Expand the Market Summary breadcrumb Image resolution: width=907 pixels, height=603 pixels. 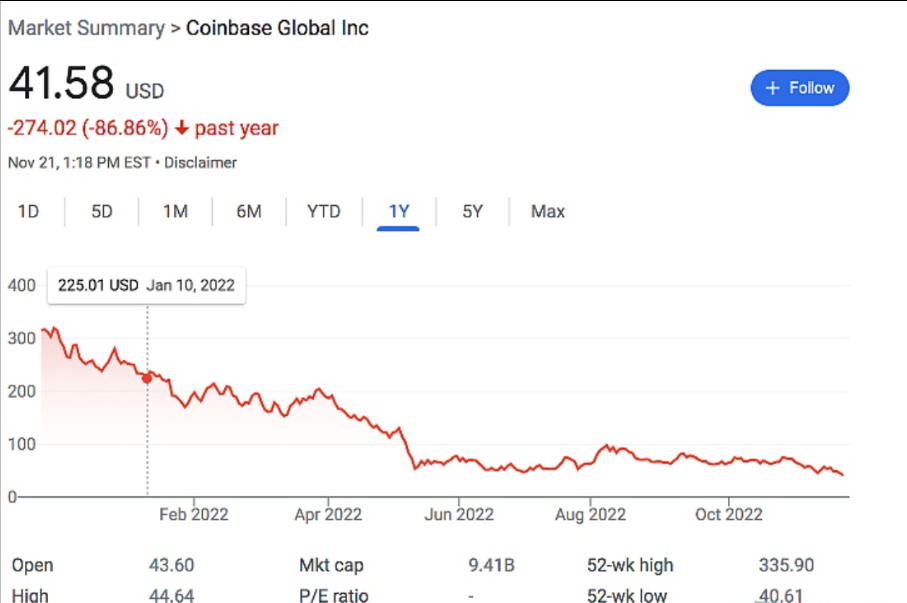tap(86, 28)
